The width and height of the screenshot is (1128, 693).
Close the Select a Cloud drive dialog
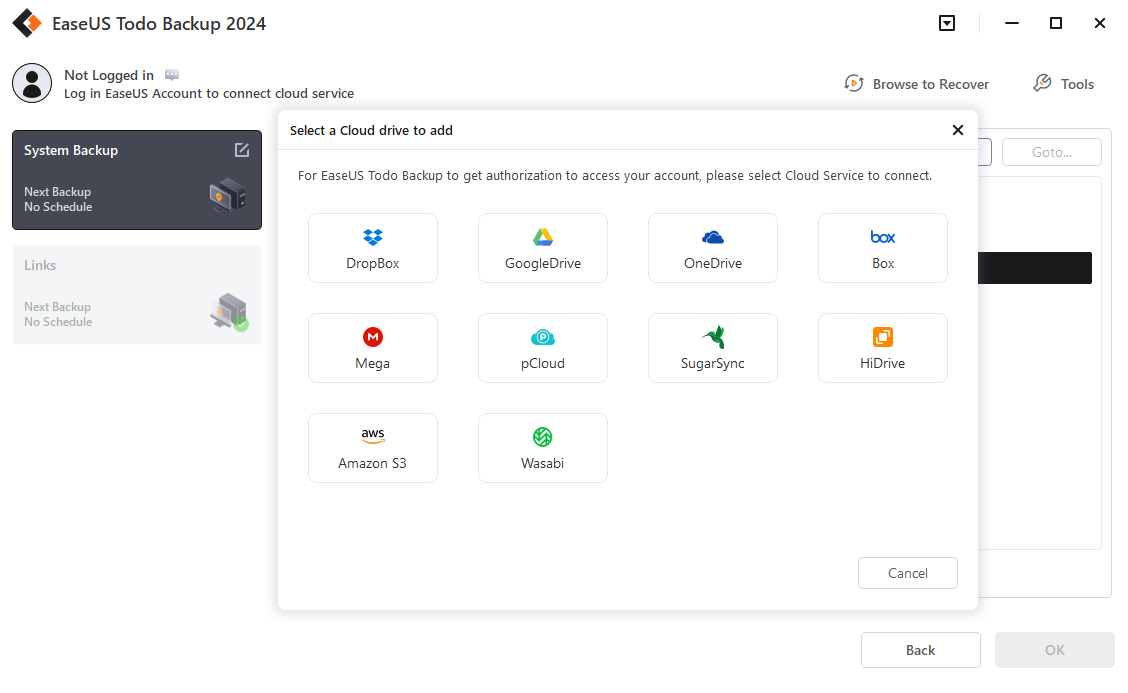(958, 130)
